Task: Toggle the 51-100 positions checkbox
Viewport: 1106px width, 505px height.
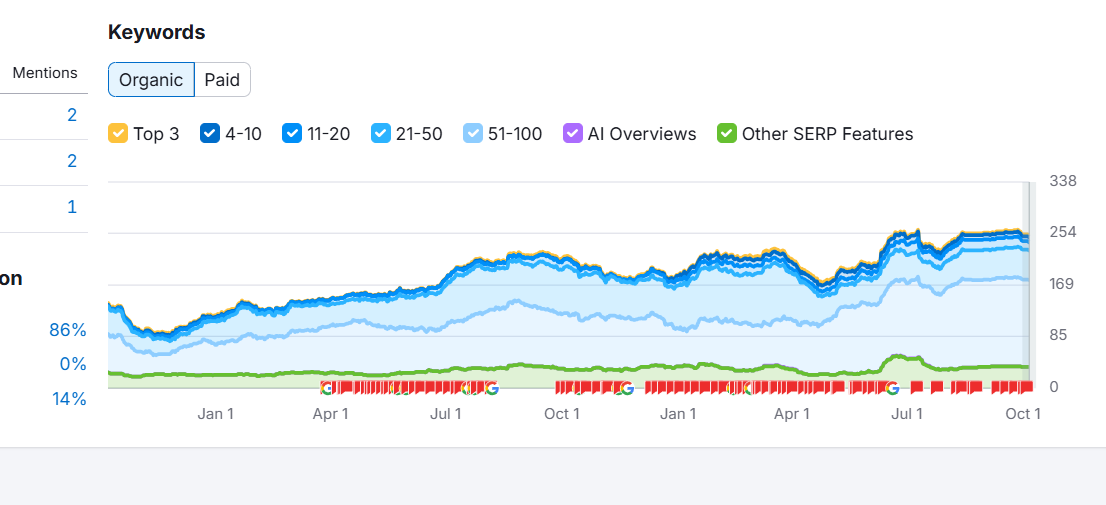Action: (473, 134)
